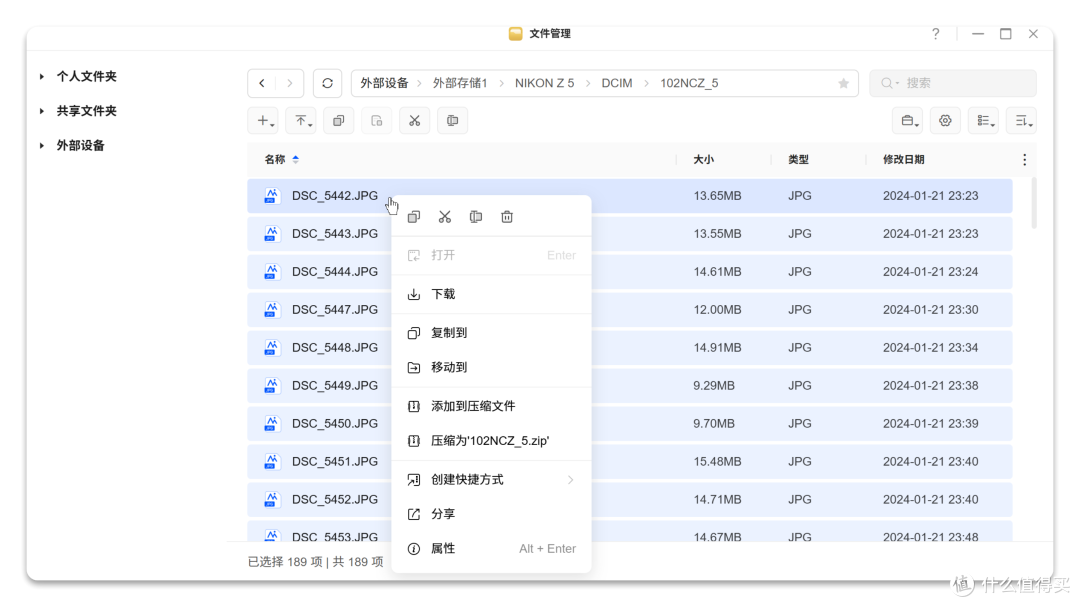
Task: Open file manager settings gear
Action: click(946, 121)
